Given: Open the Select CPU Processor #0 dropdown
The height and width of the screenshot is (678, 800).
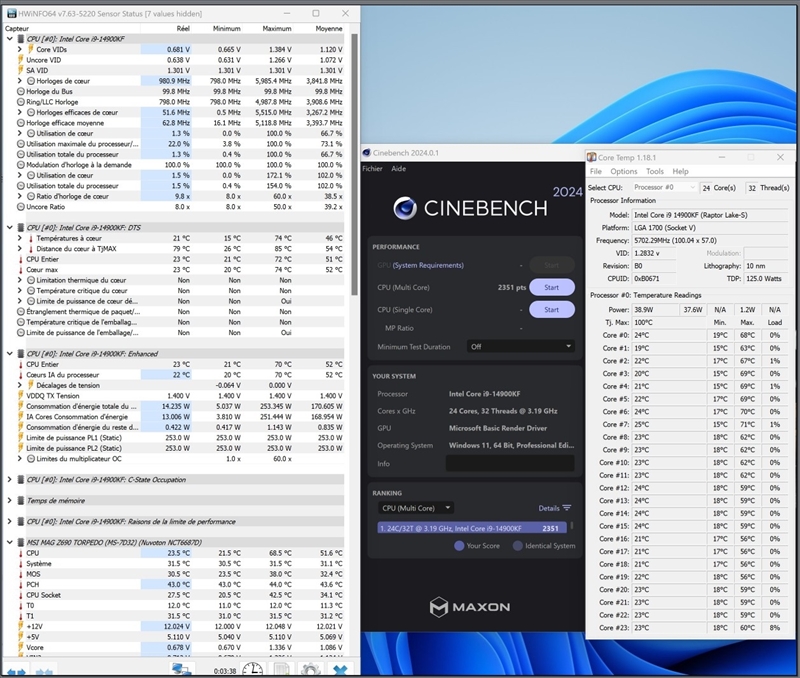Looking at the screenshot, I should (664, 187).
